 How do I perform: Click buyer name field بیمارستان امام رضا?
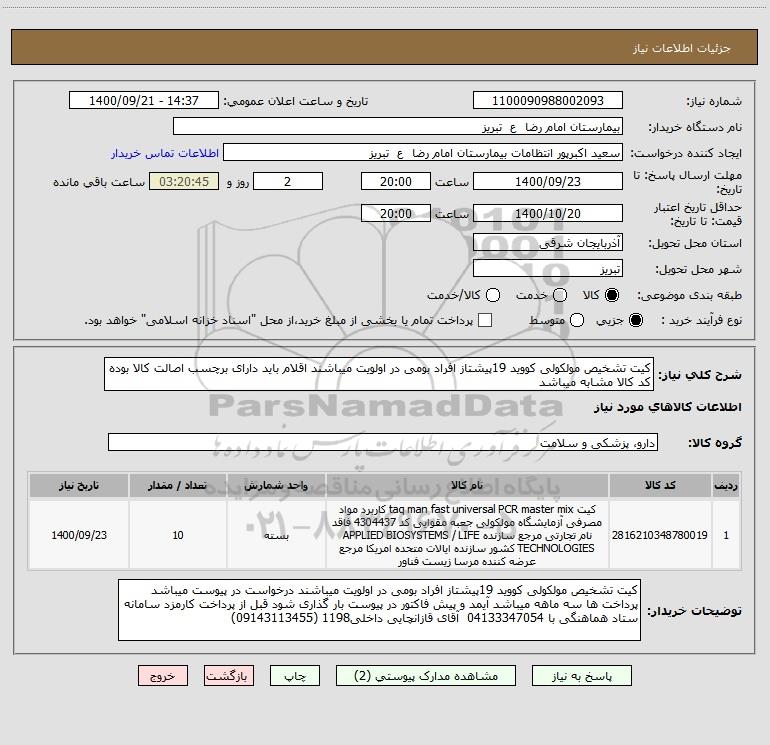398,126
